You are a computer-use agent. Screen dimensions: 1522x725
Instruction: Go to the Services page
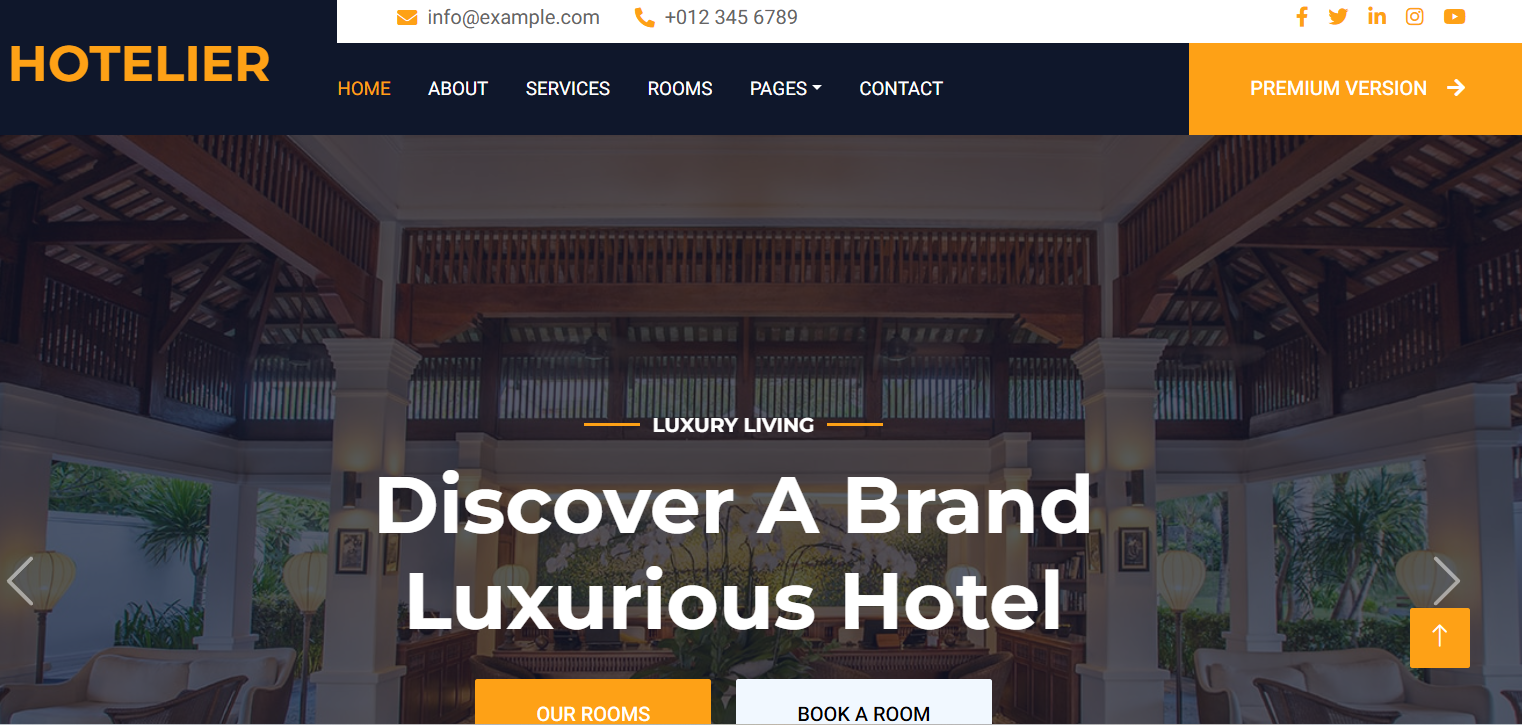[x=568, y=89]
